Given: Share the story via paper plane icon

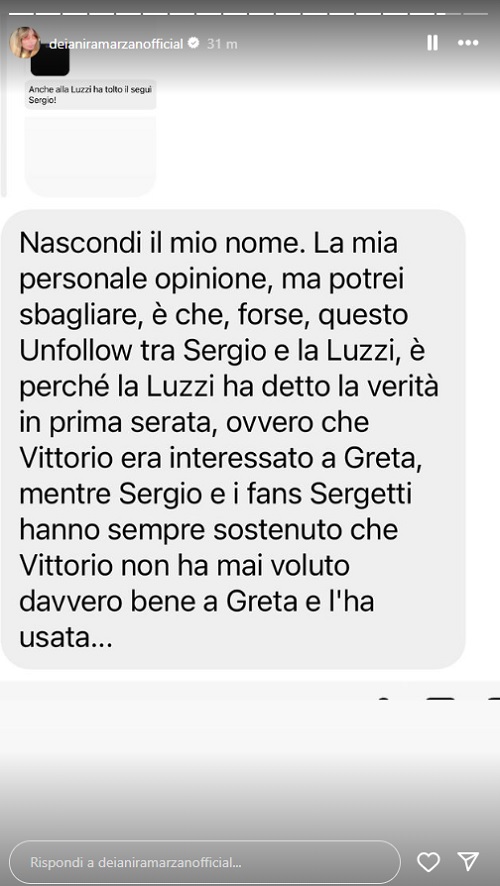Looking at the screenshot, I should click(468, 861).
